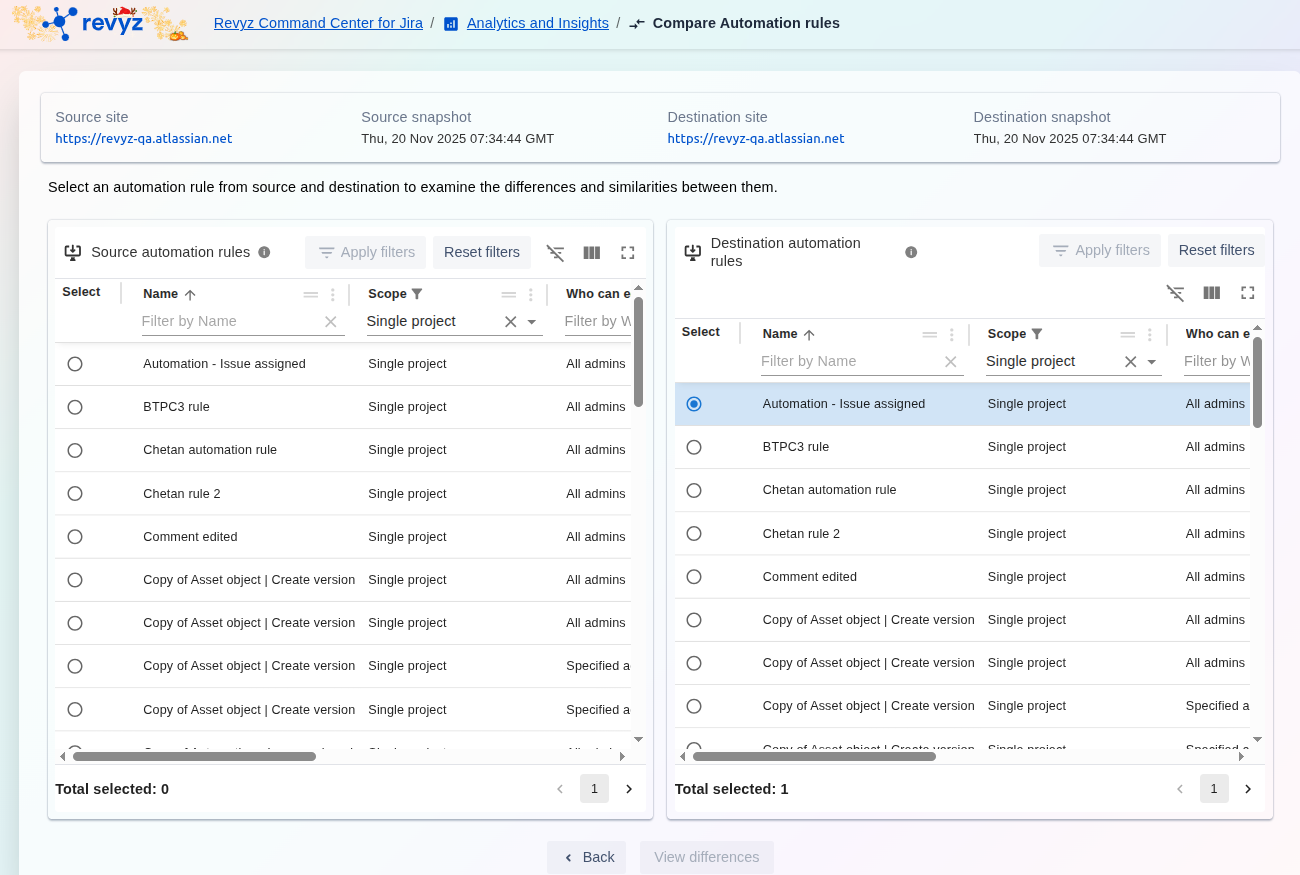Click the info icon beside Destination automation rules
This screenshot has height=875, width=1300.
(x=911, y=252)
